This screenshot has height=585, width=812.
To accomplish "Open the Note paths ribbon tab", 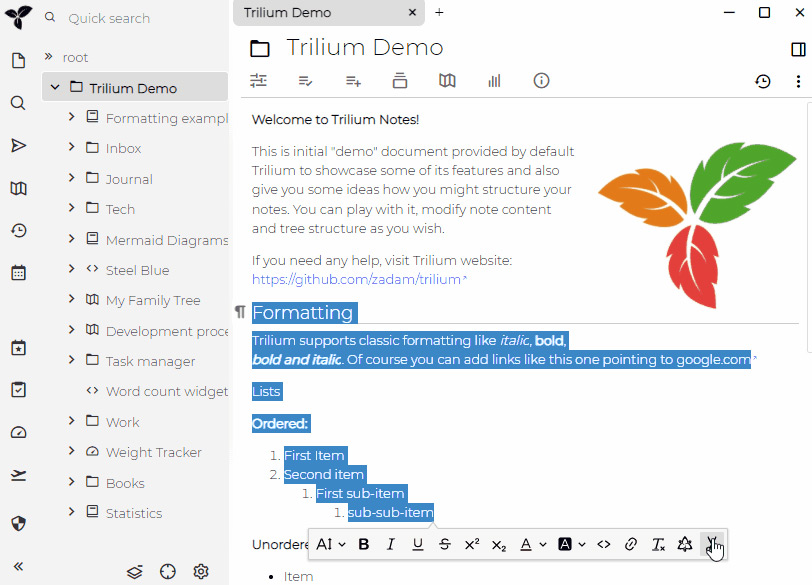I will coord(400,81).
